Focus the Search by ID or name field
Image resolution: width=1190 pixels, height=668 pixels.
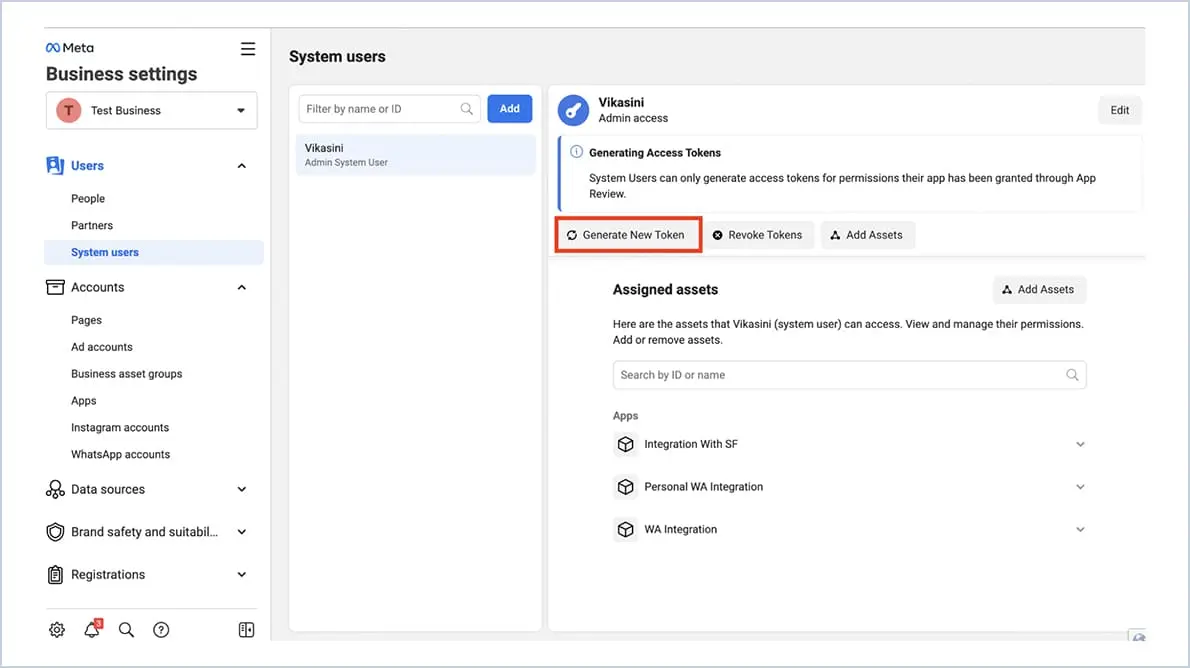pos(849,375)
